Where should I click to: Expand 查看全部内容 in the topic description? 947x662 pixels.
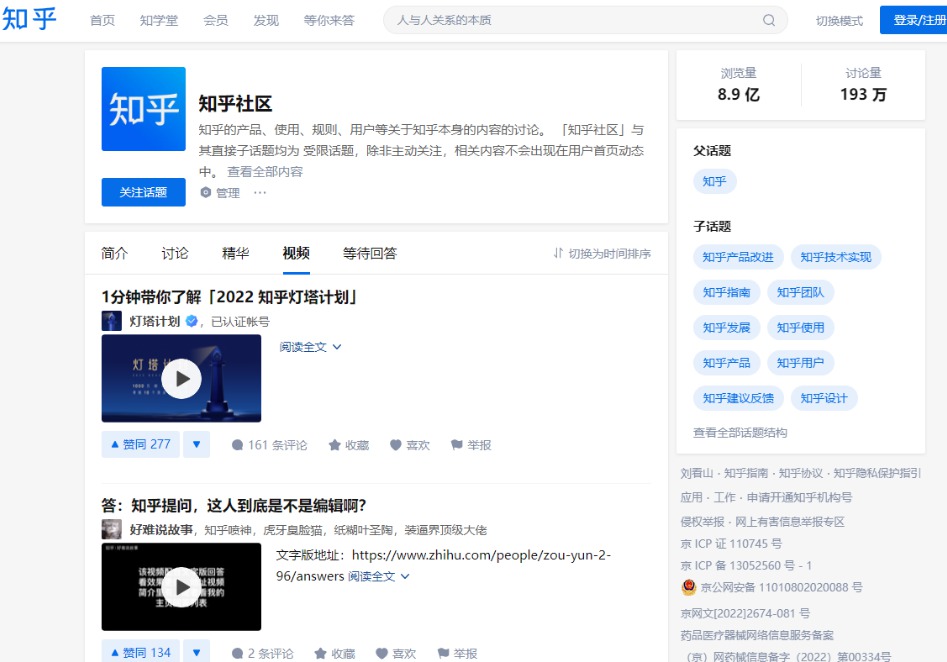(265, 172)
